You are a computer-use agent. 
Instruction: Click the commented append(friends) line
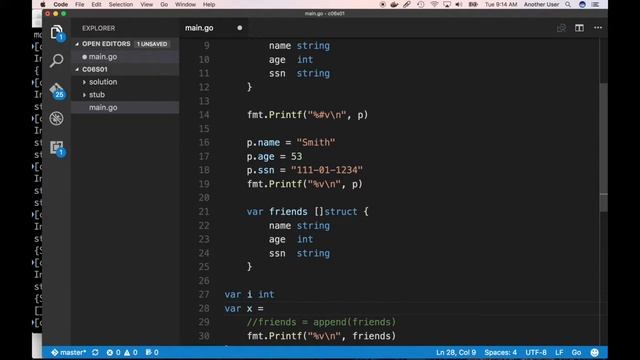(321, 322)
